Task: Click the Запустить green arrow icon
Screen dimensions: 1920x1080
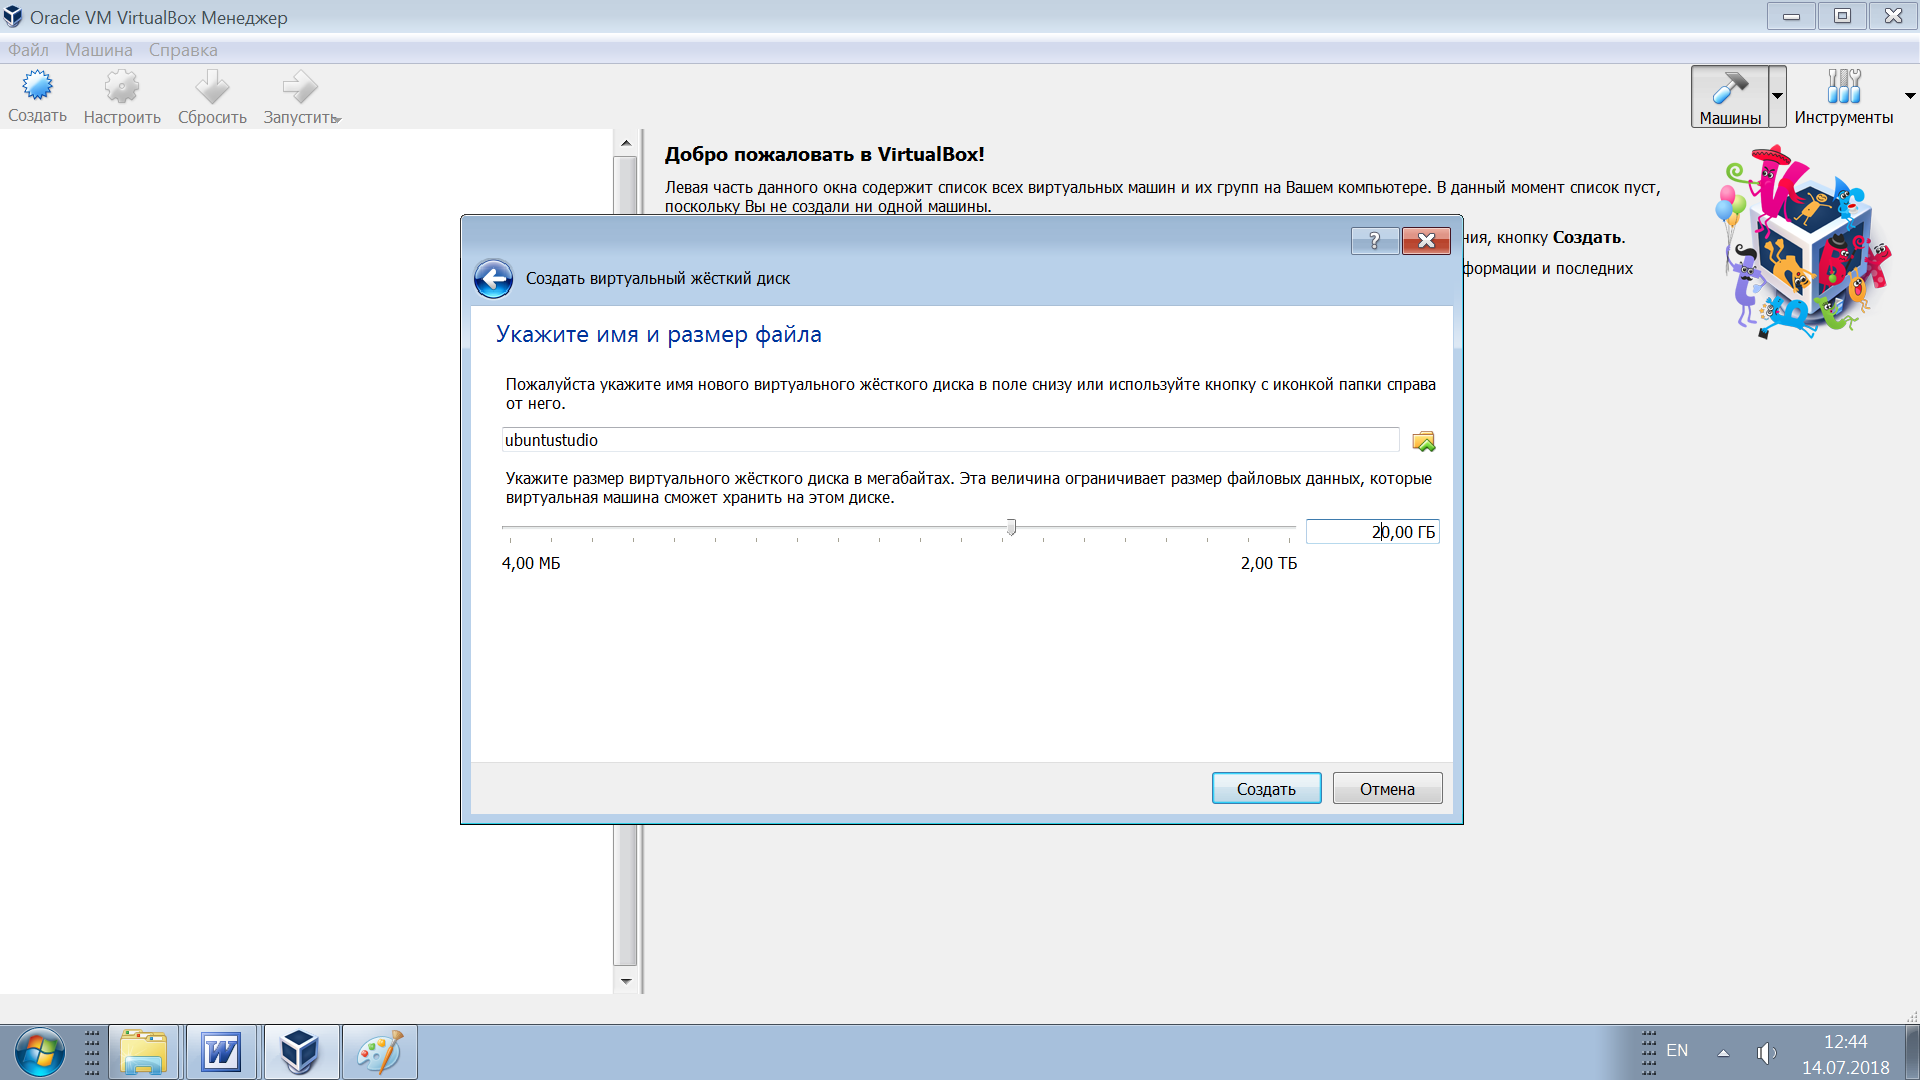Action: pyautogui.click(x=300, y=88)
